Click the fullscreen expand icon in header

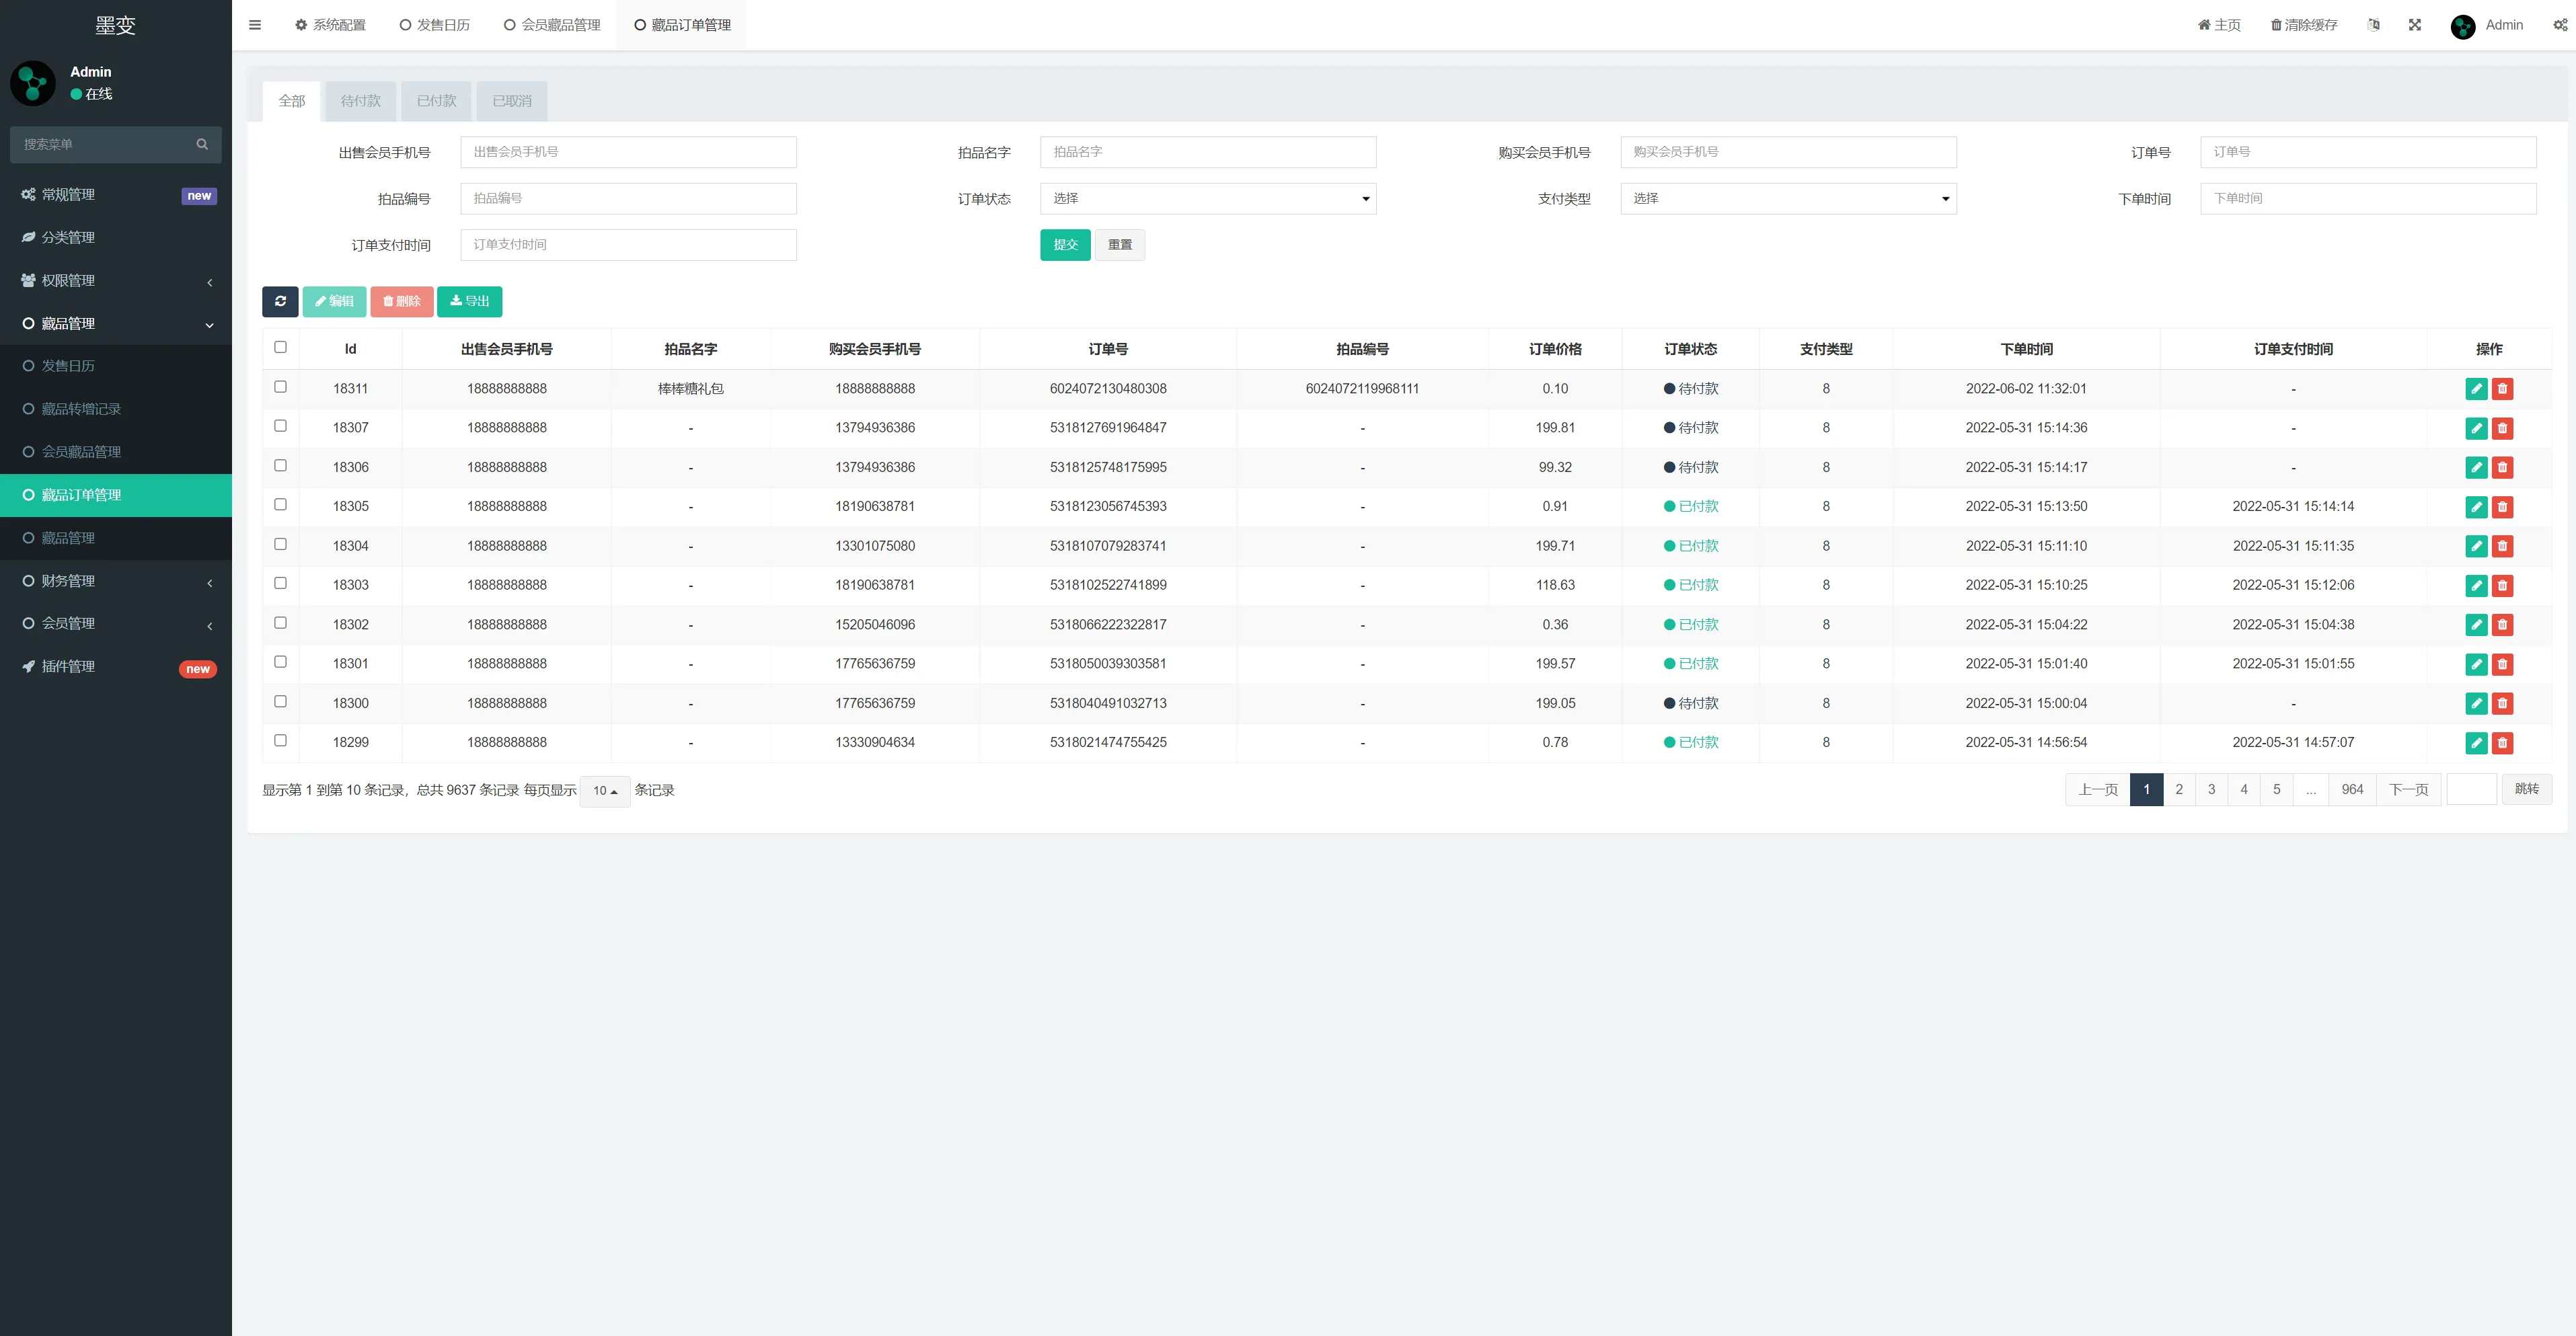[x=2415, y=25]
